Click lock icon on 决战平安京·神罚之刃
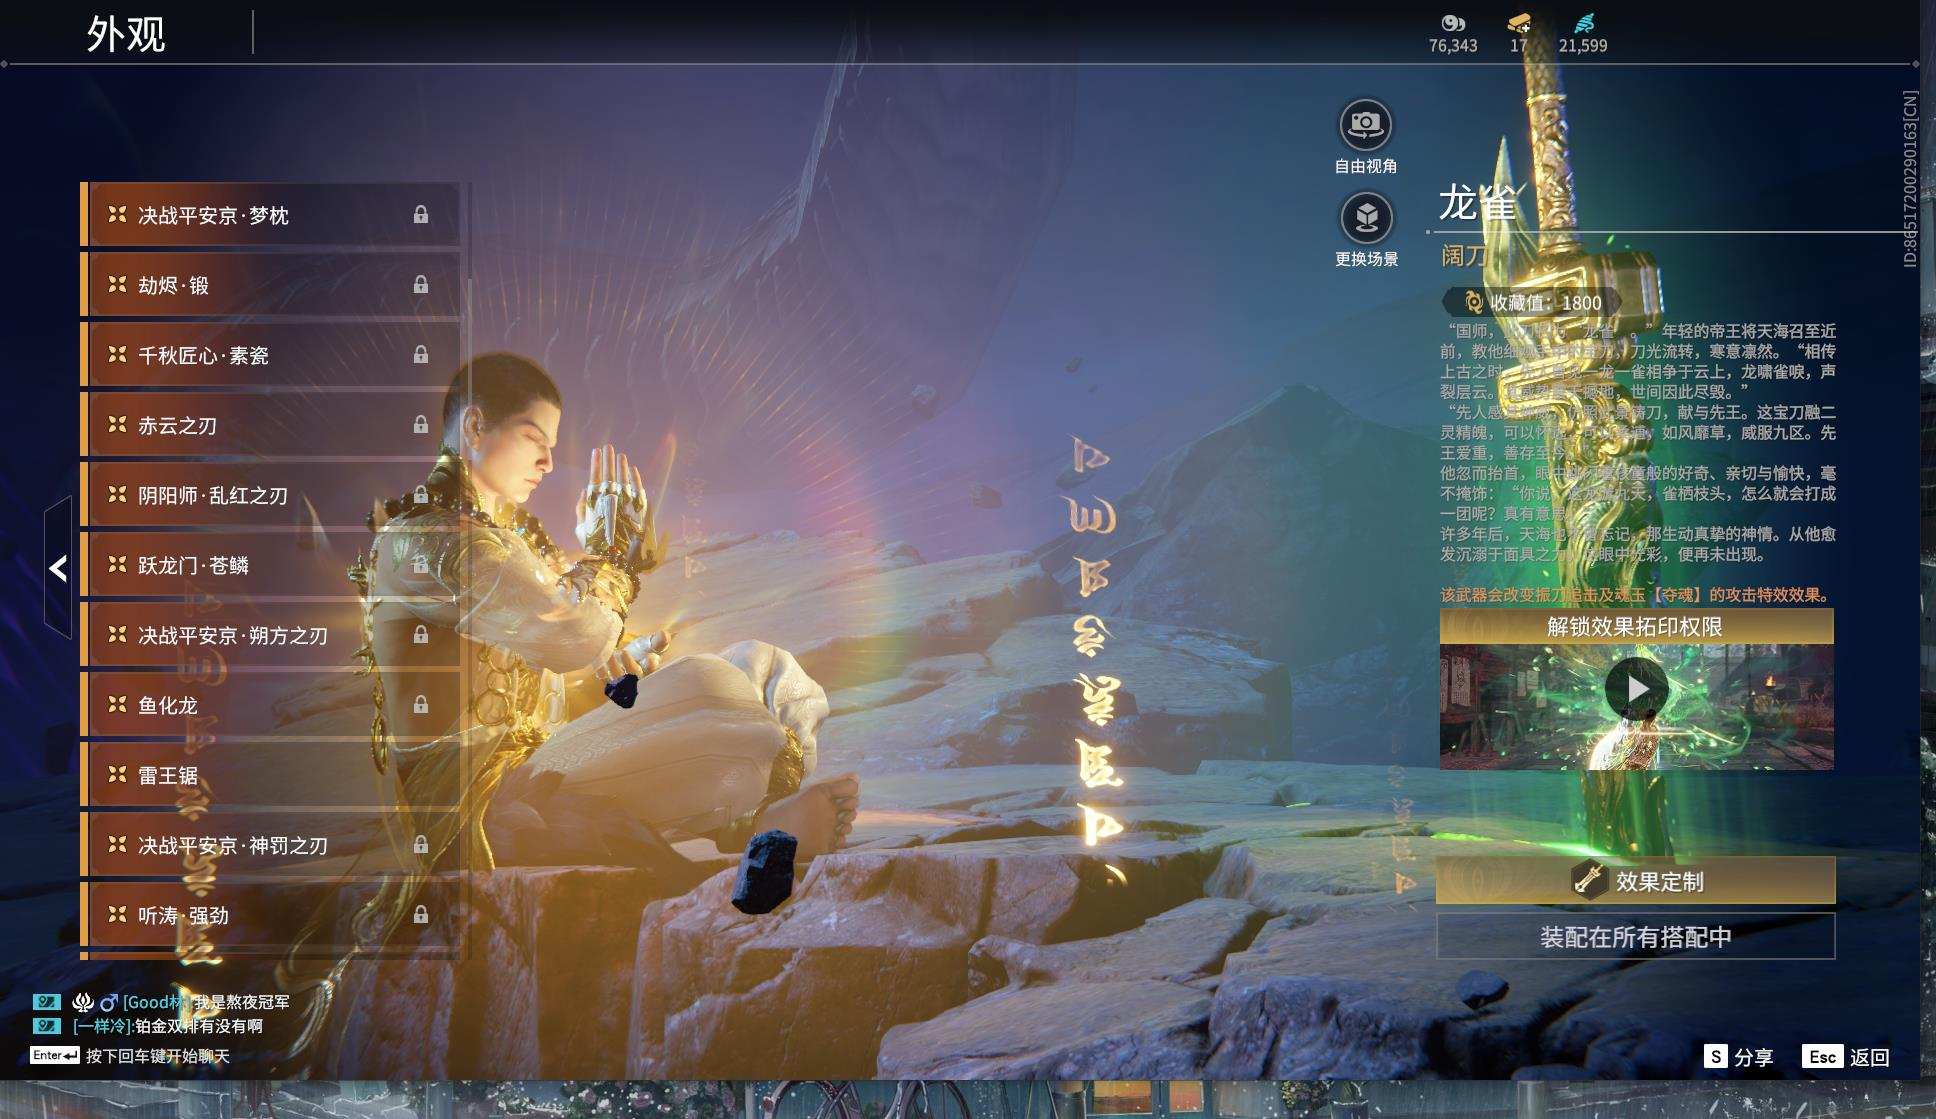The width and height of the screenshot is (1936, 1119). [x=421, y=845]
